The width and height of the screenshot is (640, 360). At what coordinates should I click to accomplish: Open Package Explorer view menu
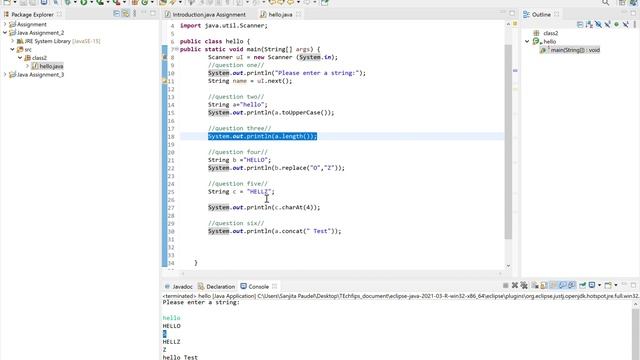coord(135,14)
